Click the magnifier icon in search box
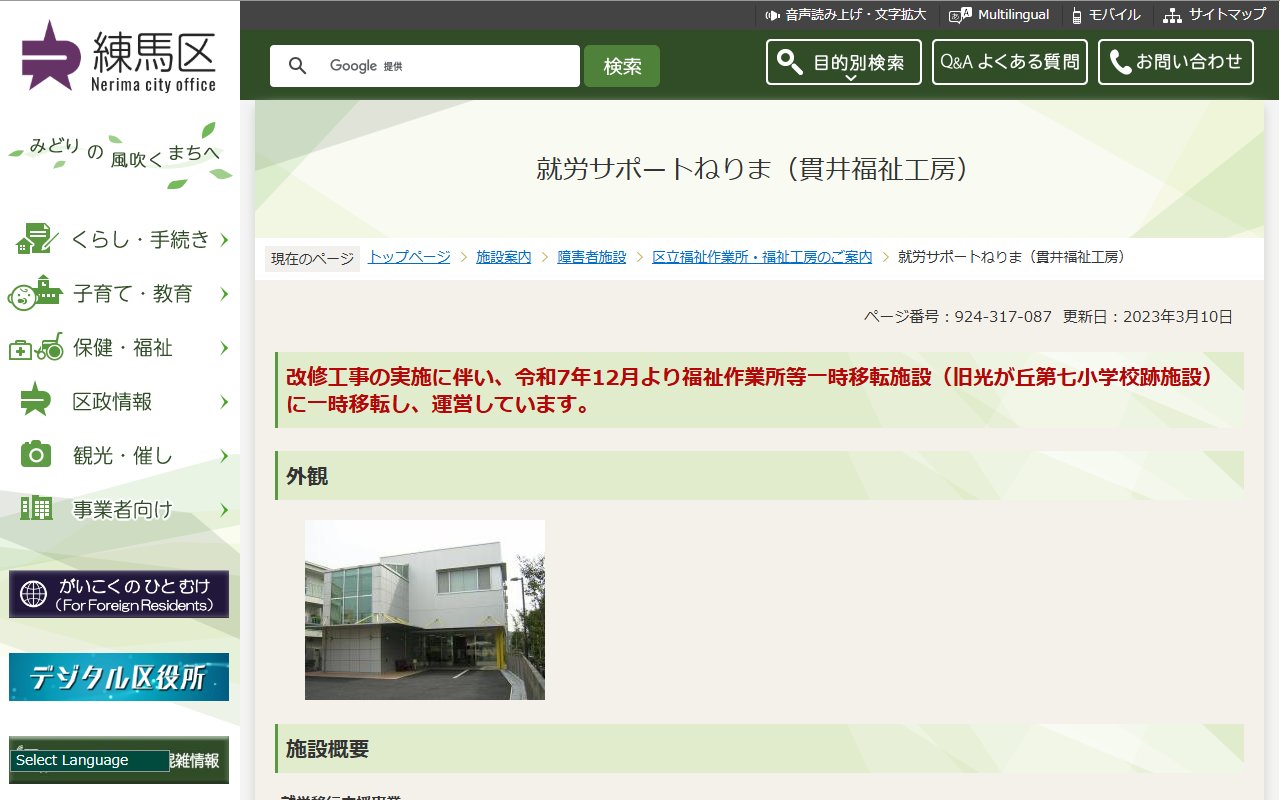 click(297, 66)
